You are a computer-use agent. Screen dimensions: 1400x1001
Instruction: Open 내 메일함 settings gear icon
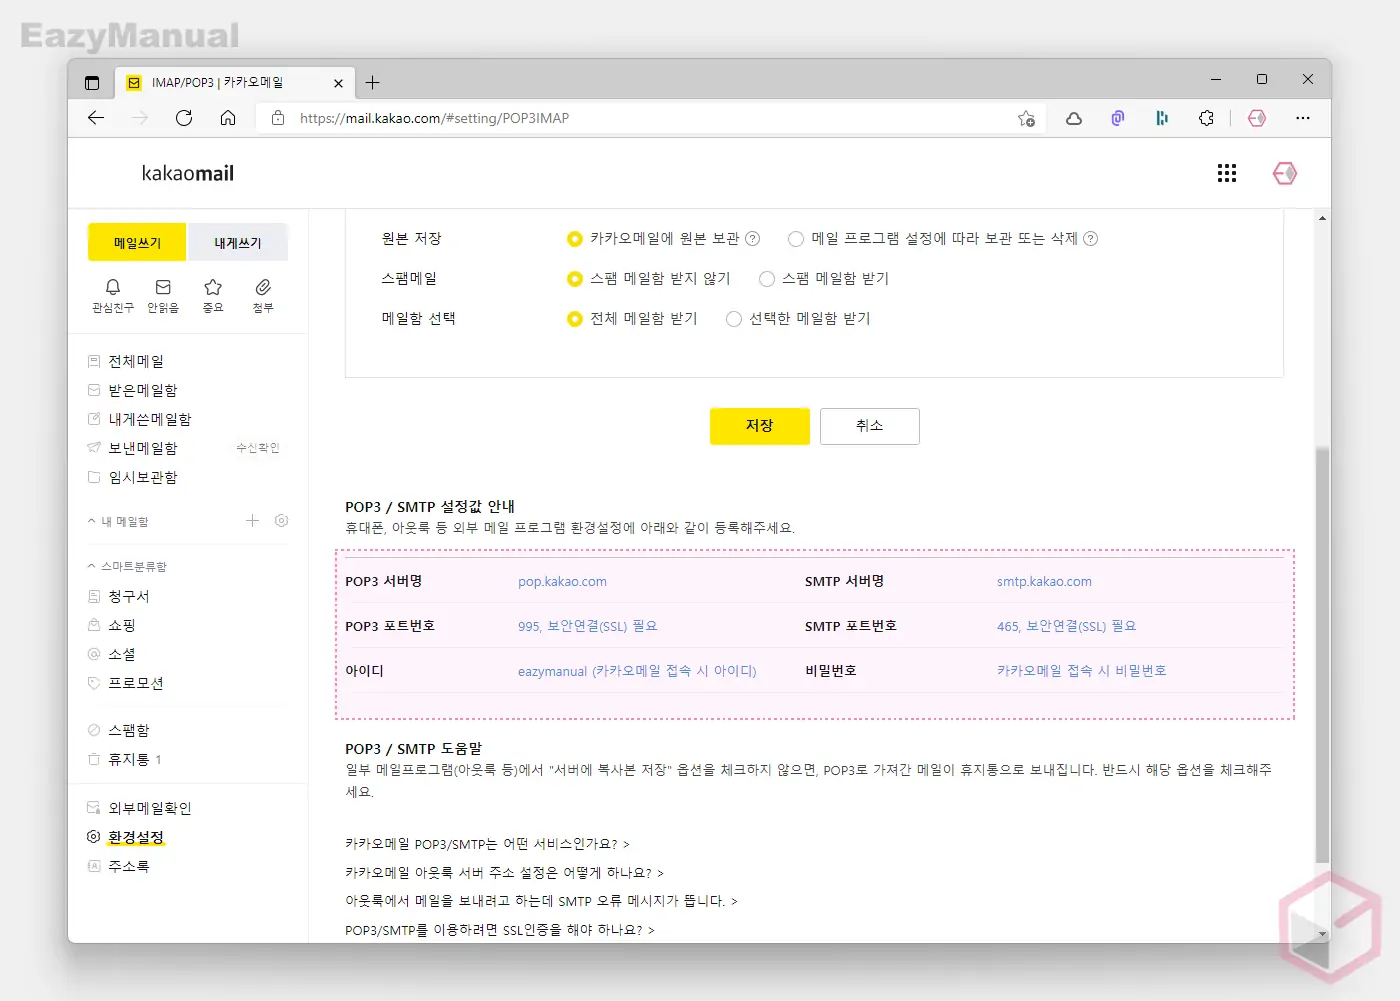tap(281, 521)
